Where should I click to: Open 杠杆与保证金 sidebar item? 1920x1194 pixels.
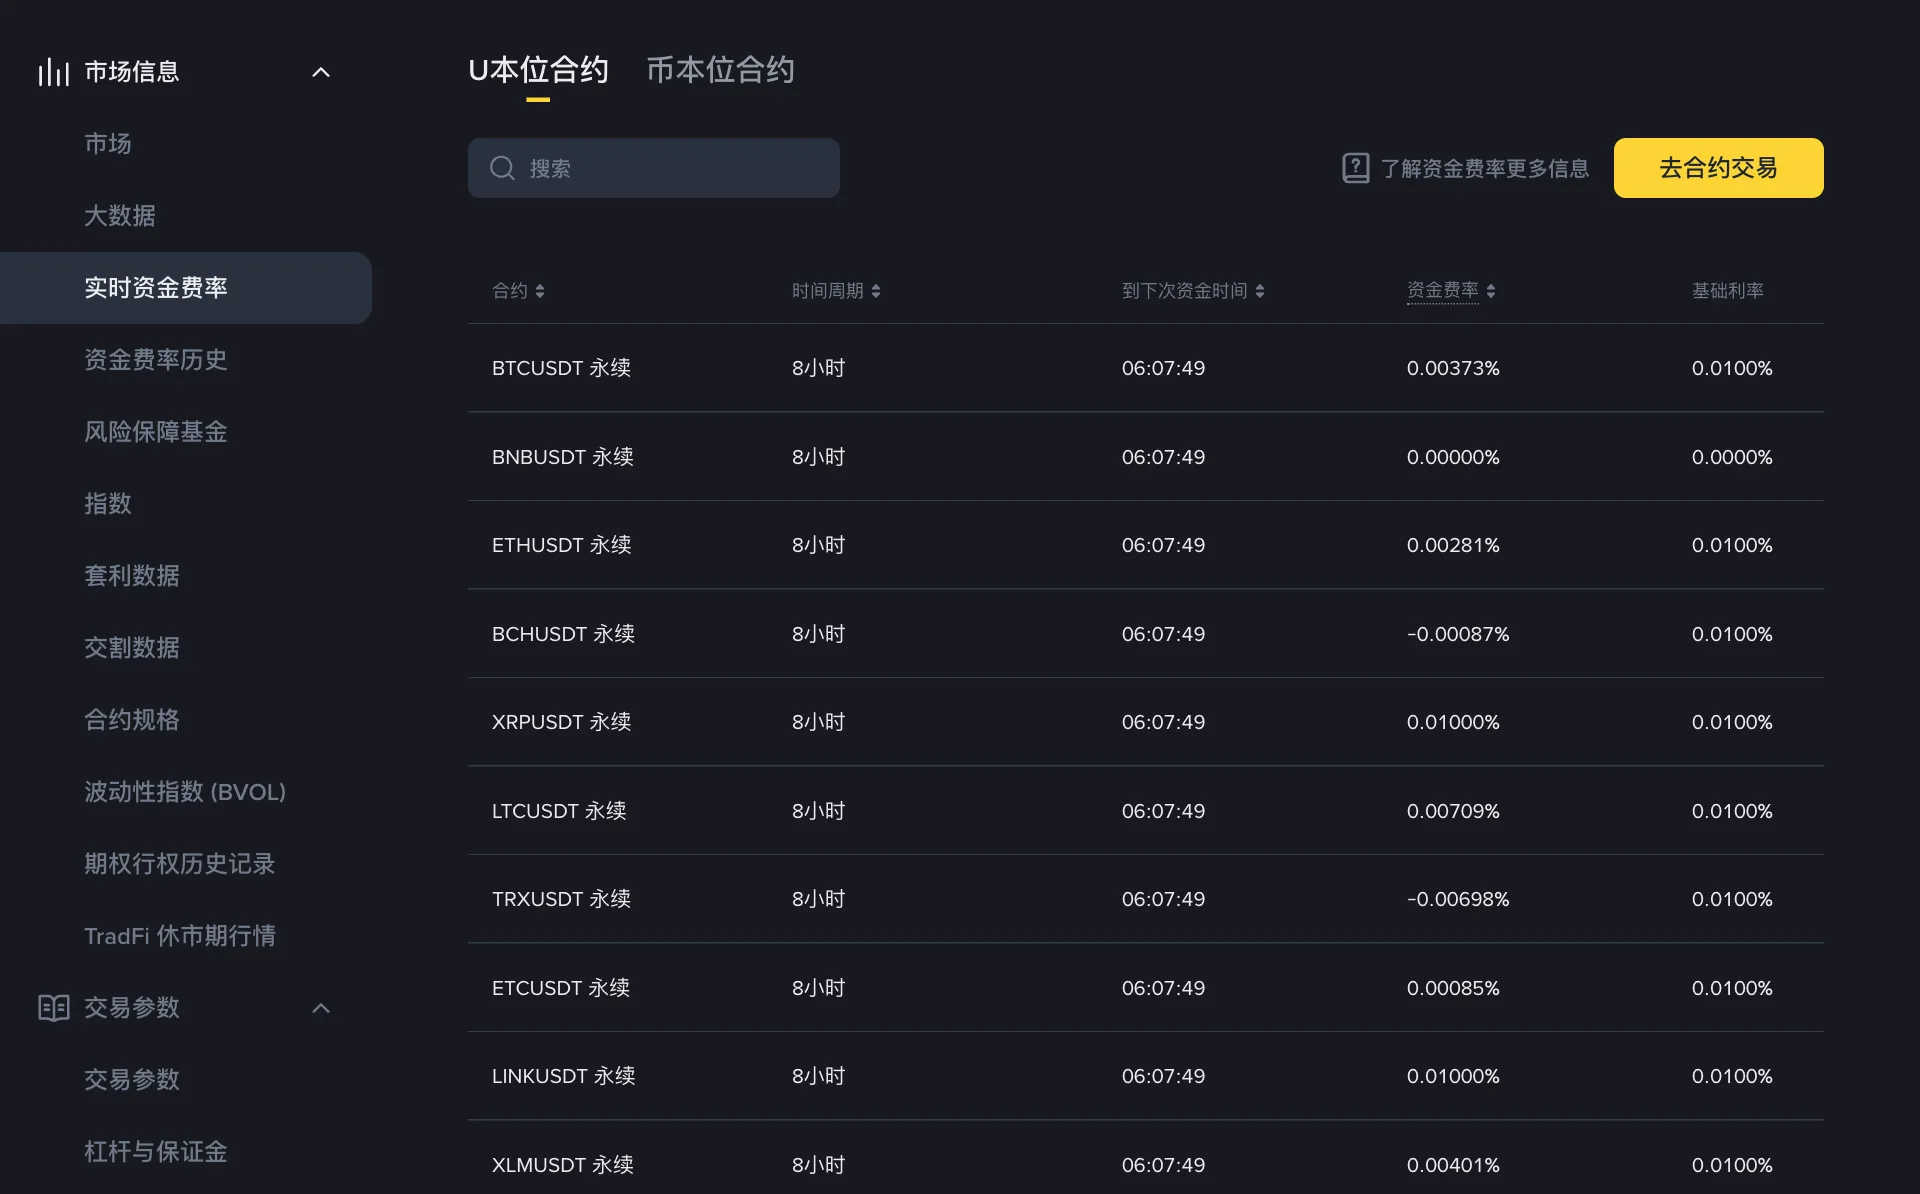pyautogui.click(x=156, y=1152)
